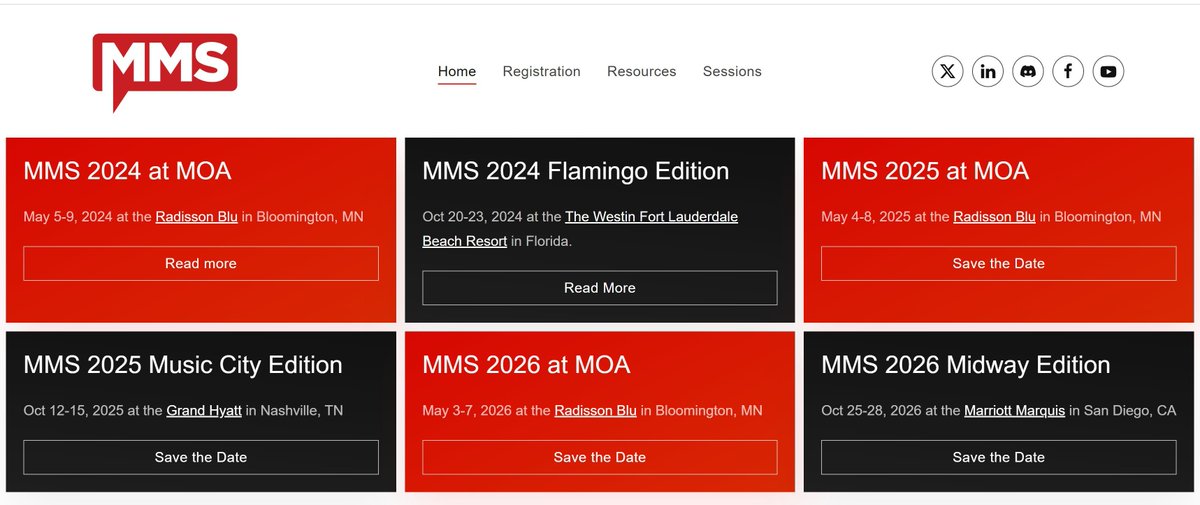Viewport: 1200px width, 505px height.
Task: Click the MMS 2026 at MOA heading
Action: tap(526, 365)
